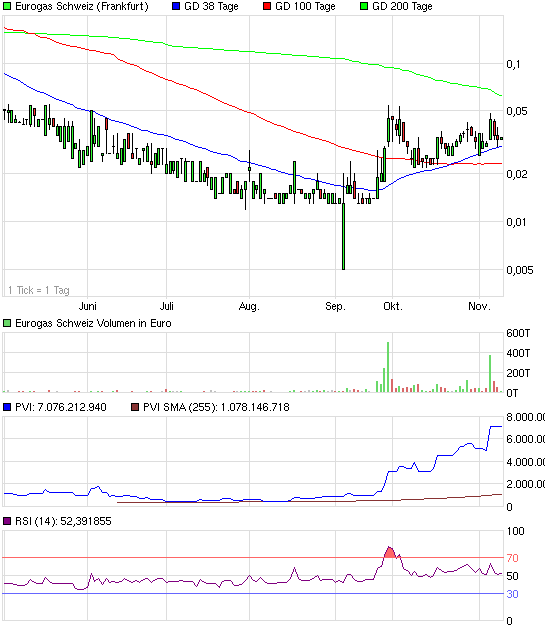This screenshot has width=545, height=629.
Task: Click the brown PVI SMA (255) legend swatch
Action: tap(135, 408)
